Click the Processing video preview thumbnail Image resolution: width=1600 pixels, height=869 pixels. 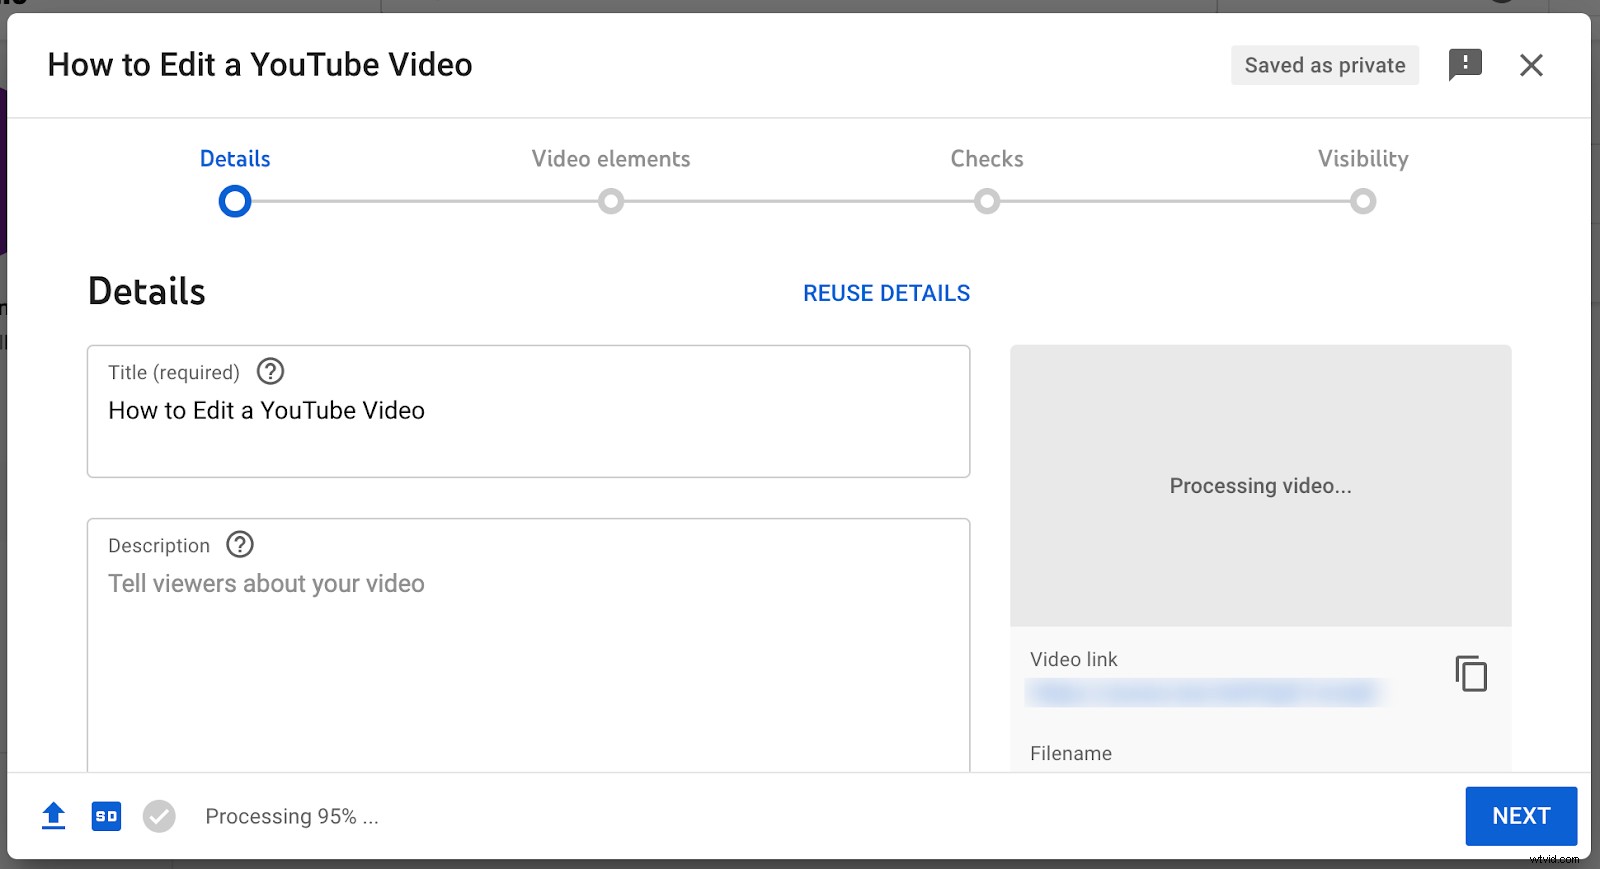pyautogui.click(x=1260, y=486)
